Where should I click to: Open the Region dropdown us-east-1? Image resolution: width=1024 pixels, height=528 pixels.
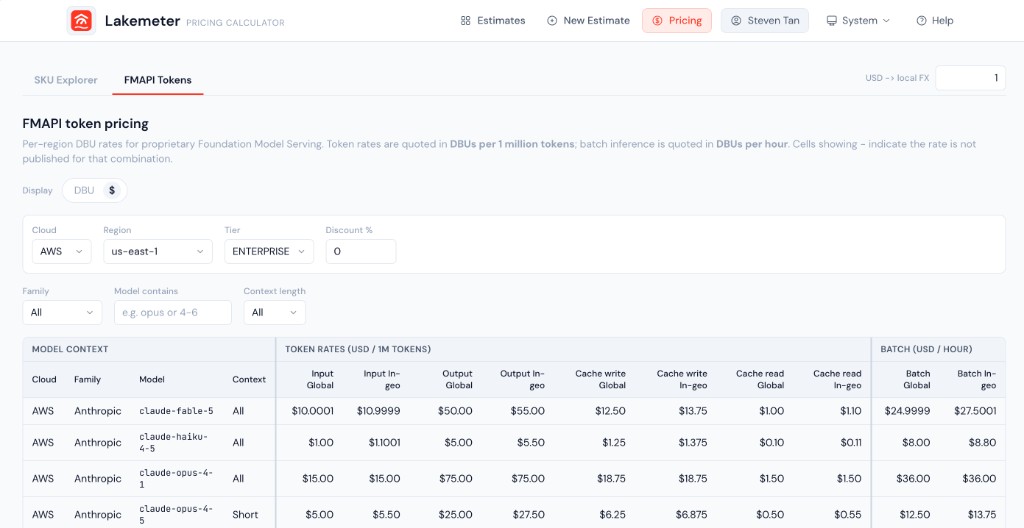tap(157, 251)
